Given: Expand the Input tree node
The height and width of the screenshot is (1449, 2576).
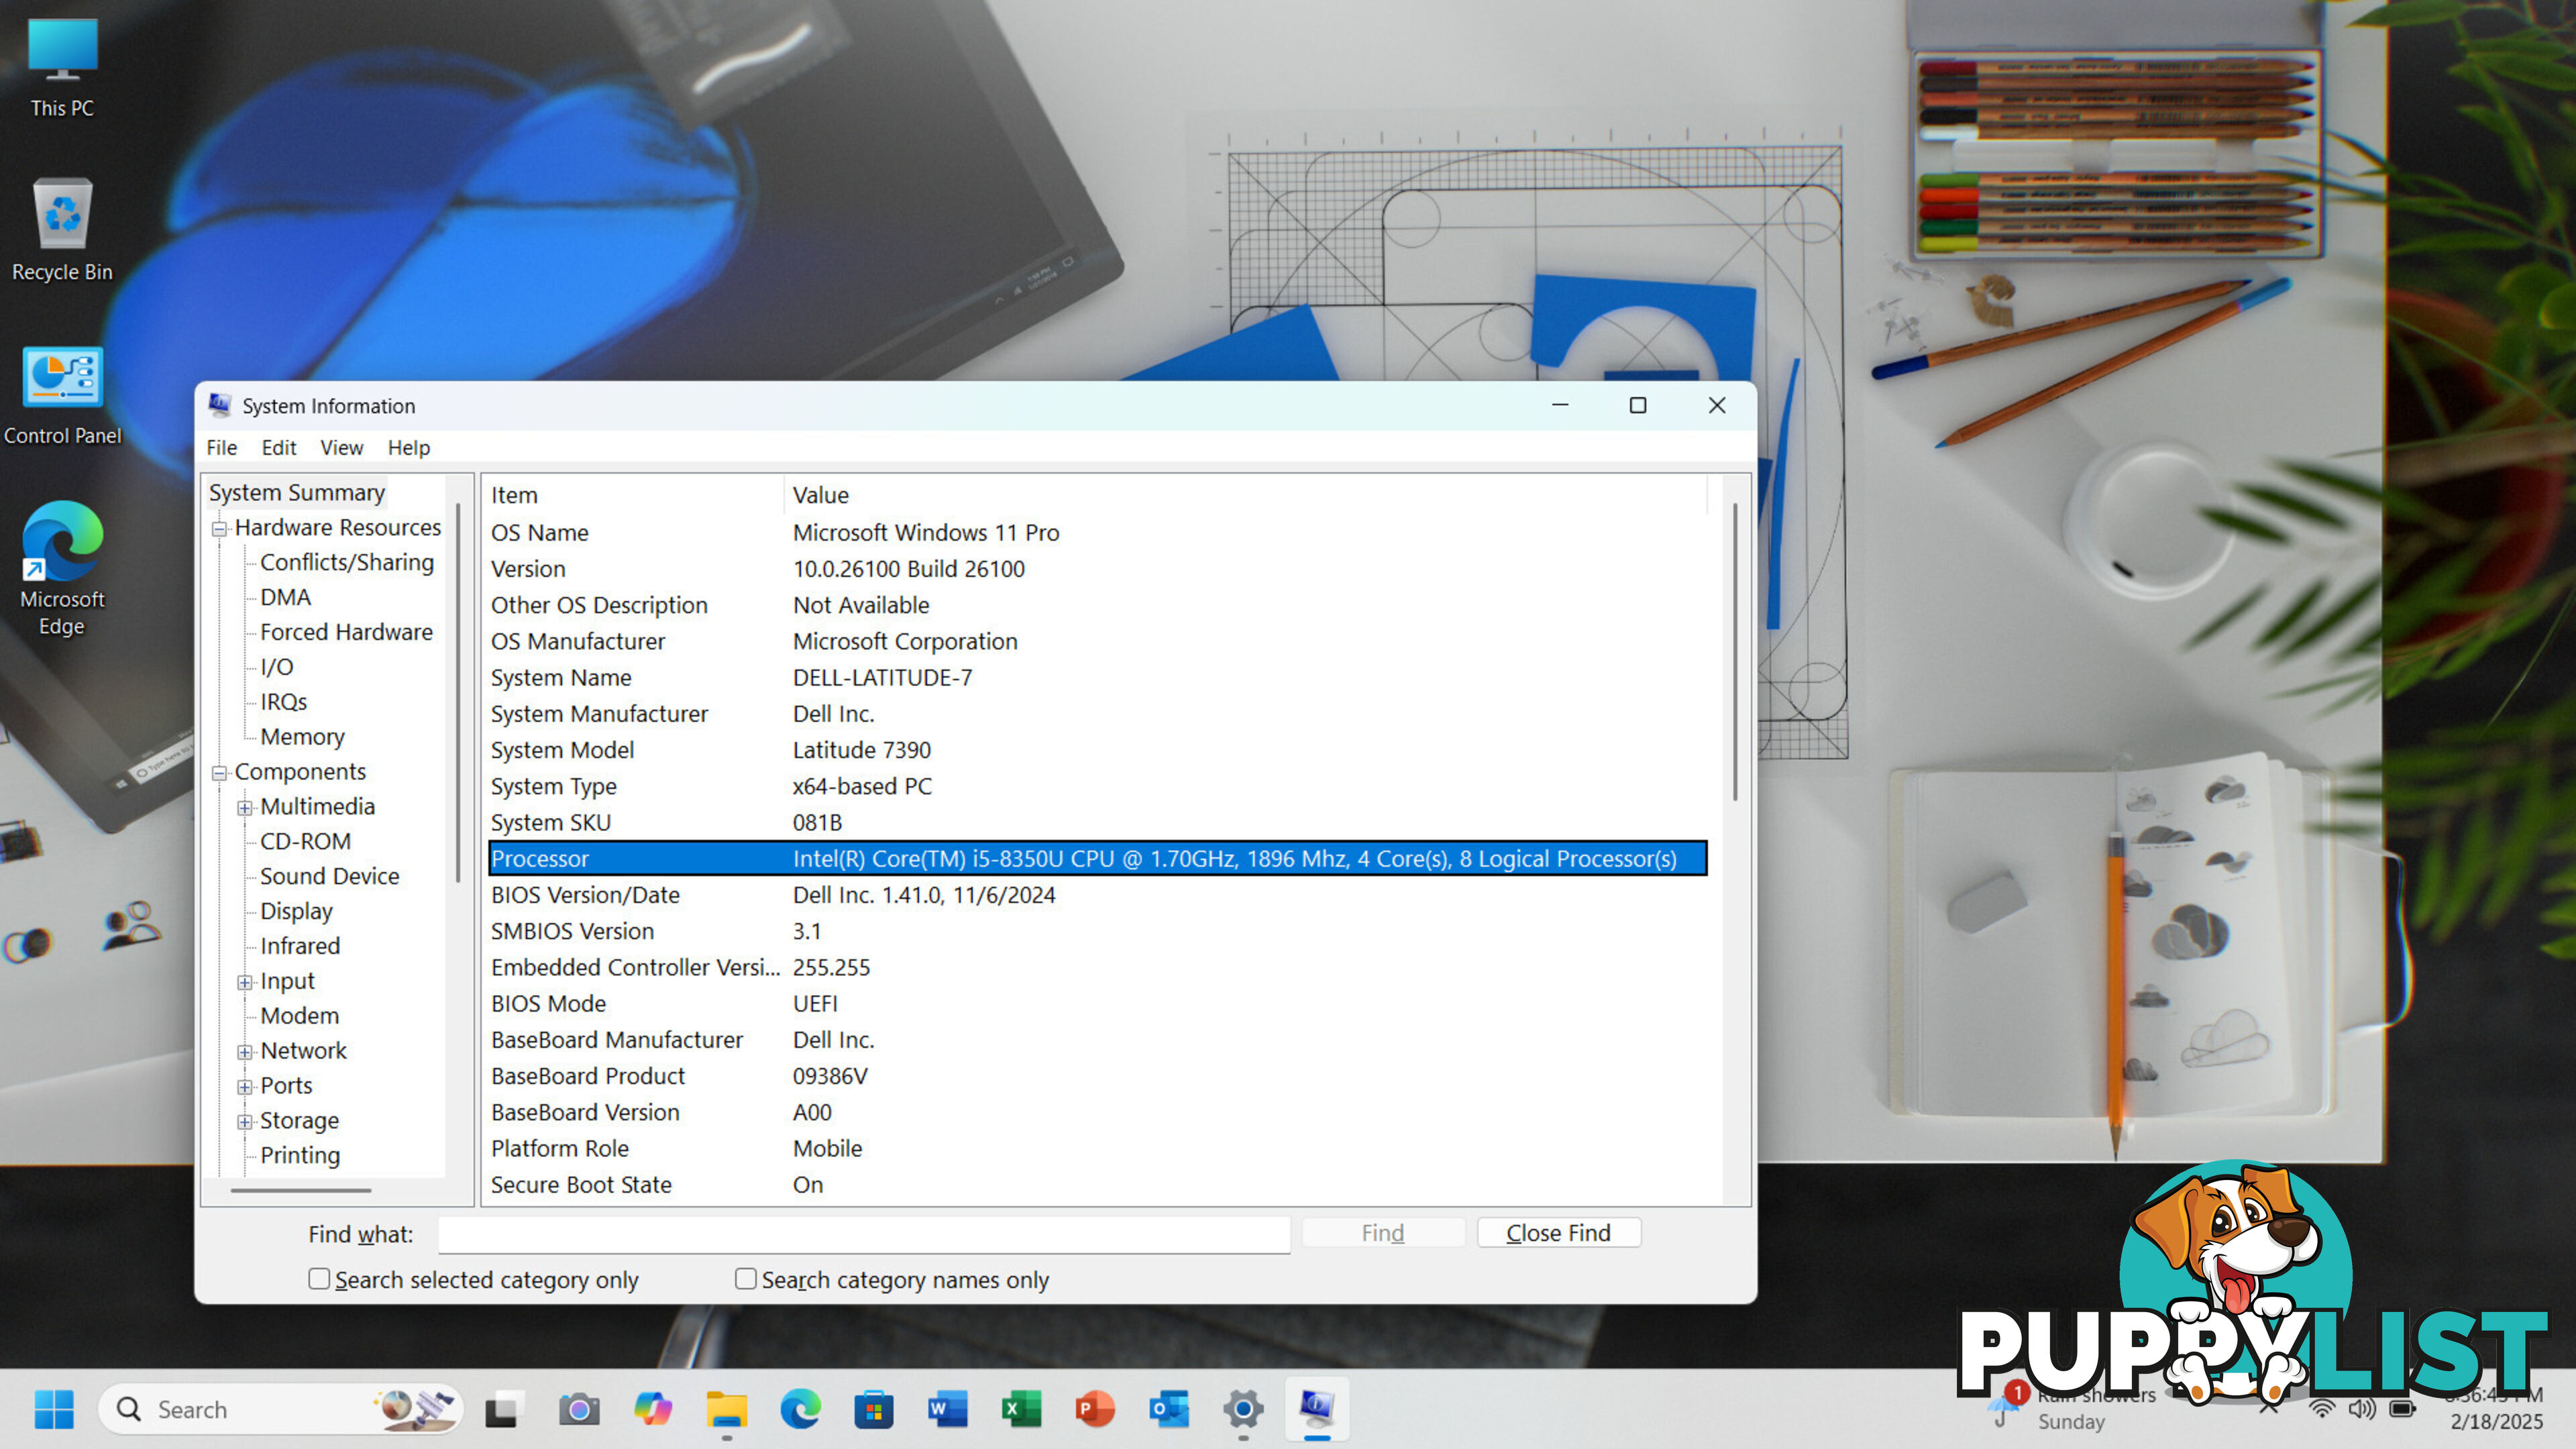Looking at the screenshot, I should 244,982.
